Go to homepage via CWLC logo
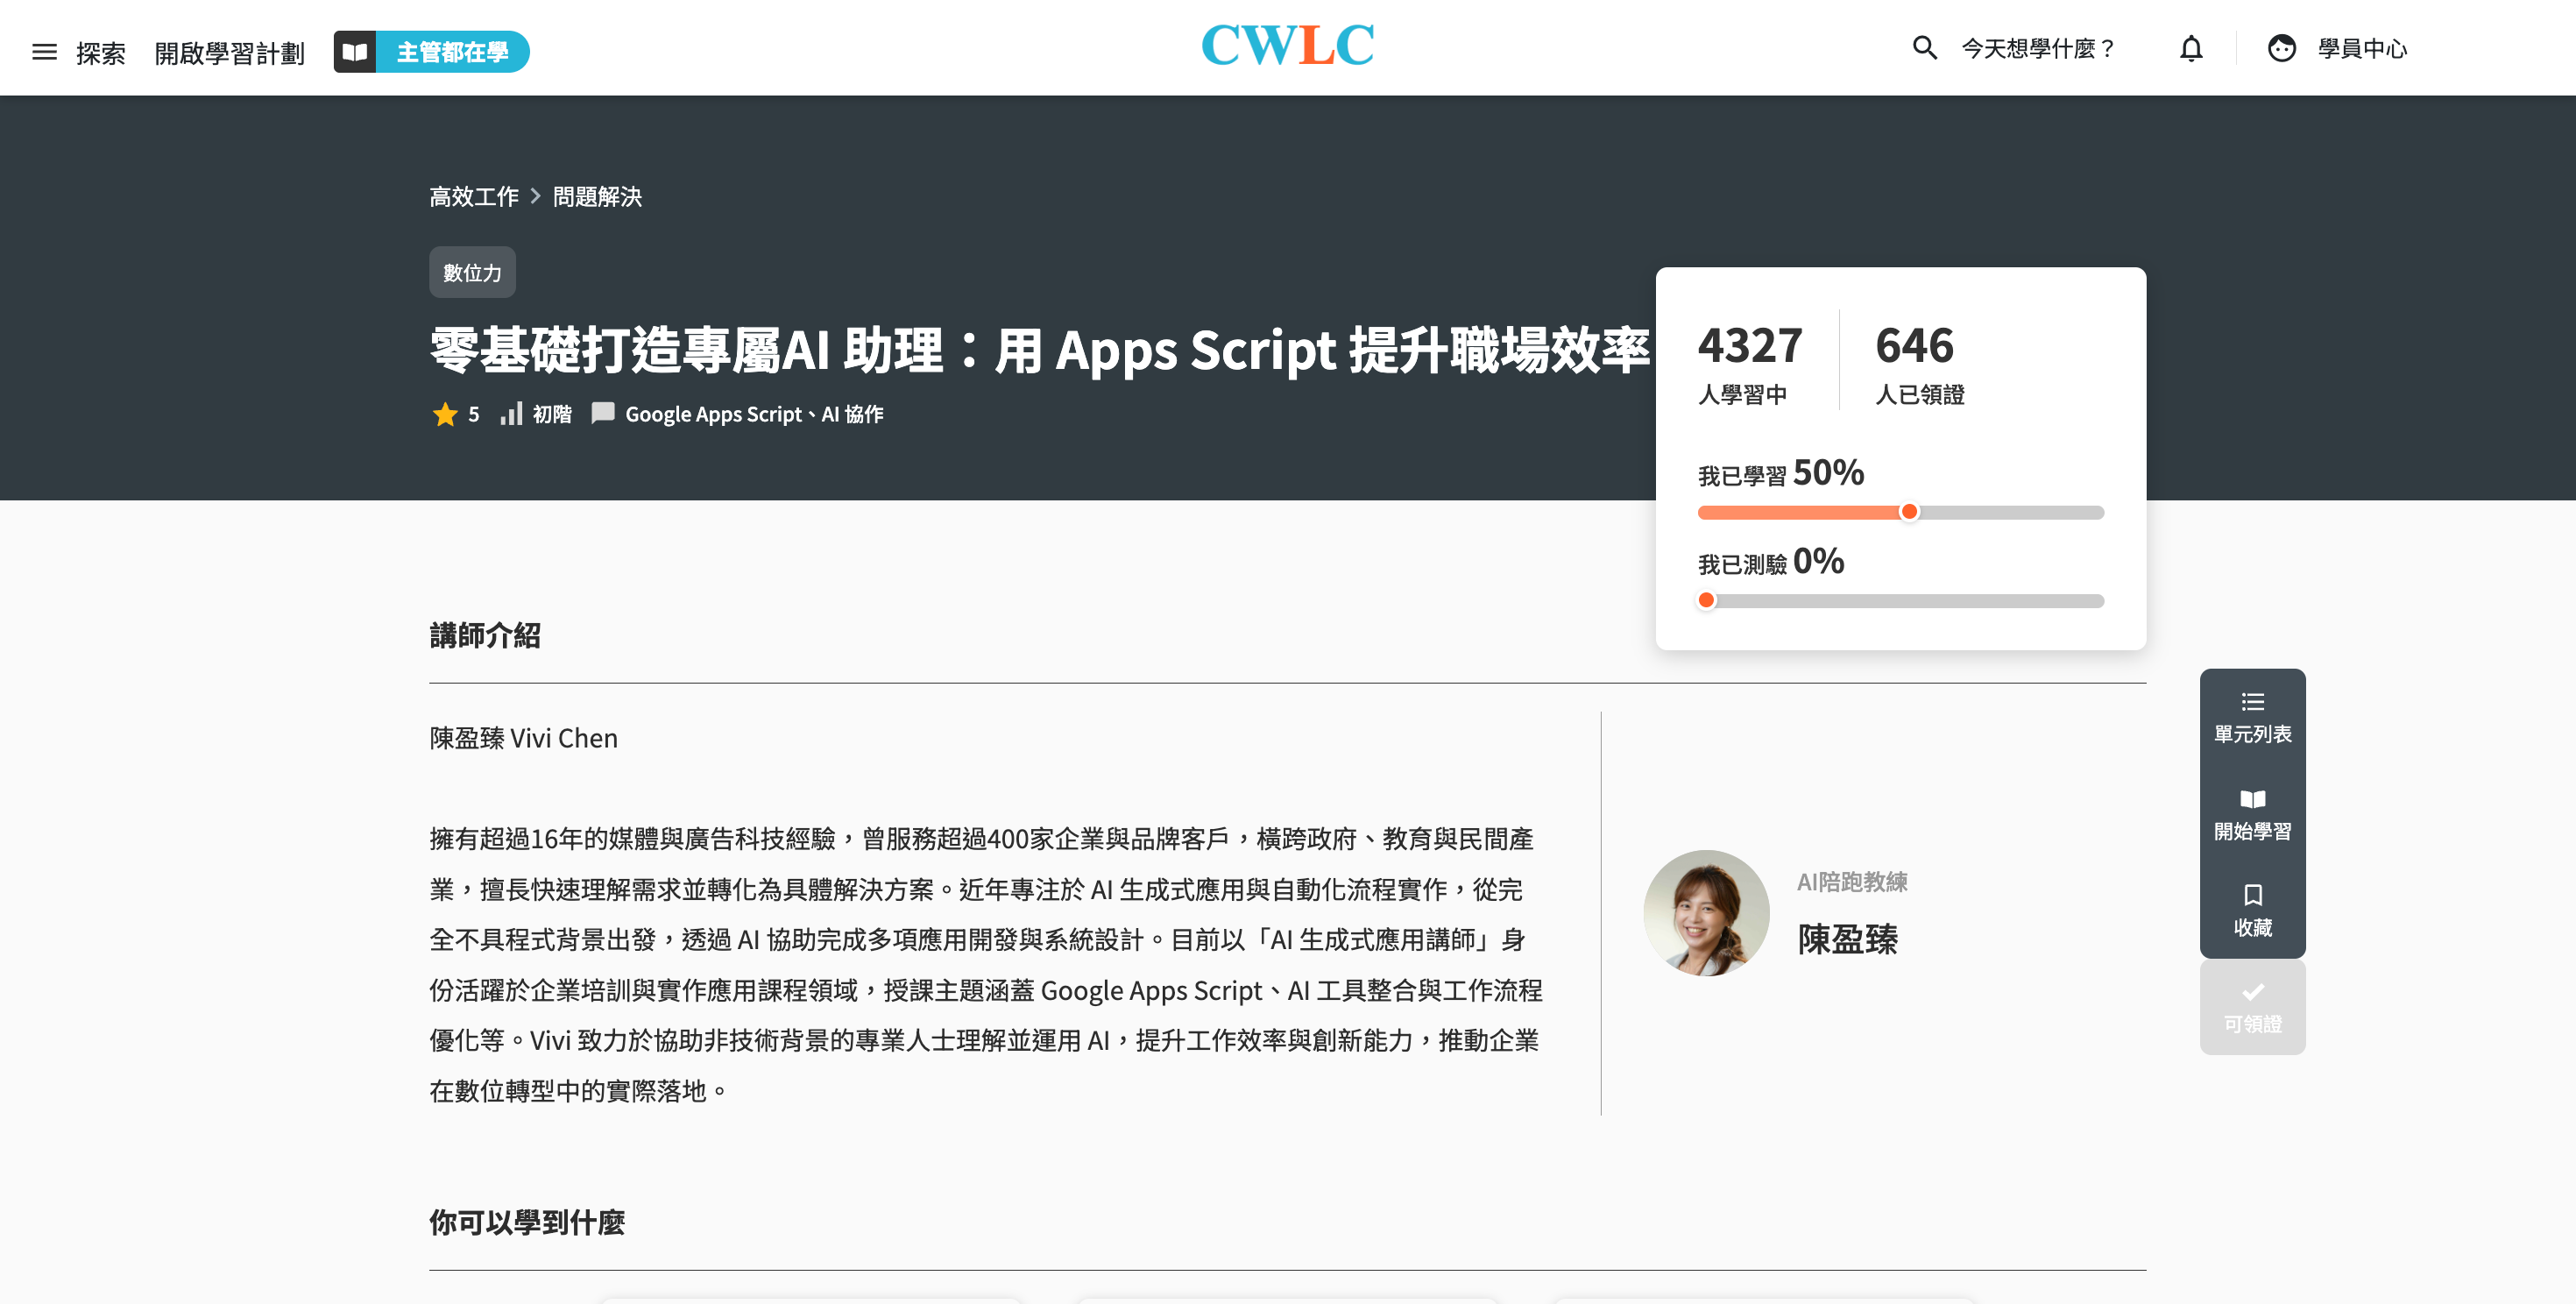This screenshot has width=2576, height=1304. tap(1287, 46)
